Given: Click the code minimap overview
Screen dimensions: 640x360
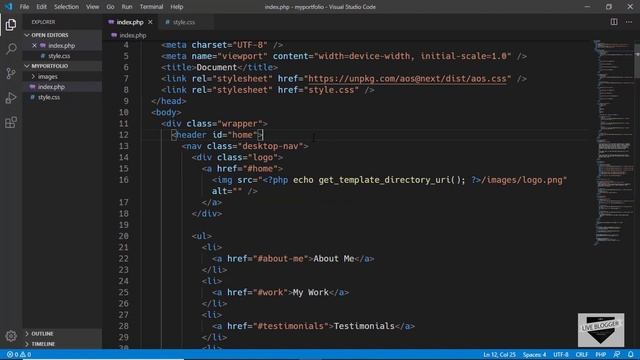Looking at the screenshot, I should pyautogui.click(x=613, y=143).
